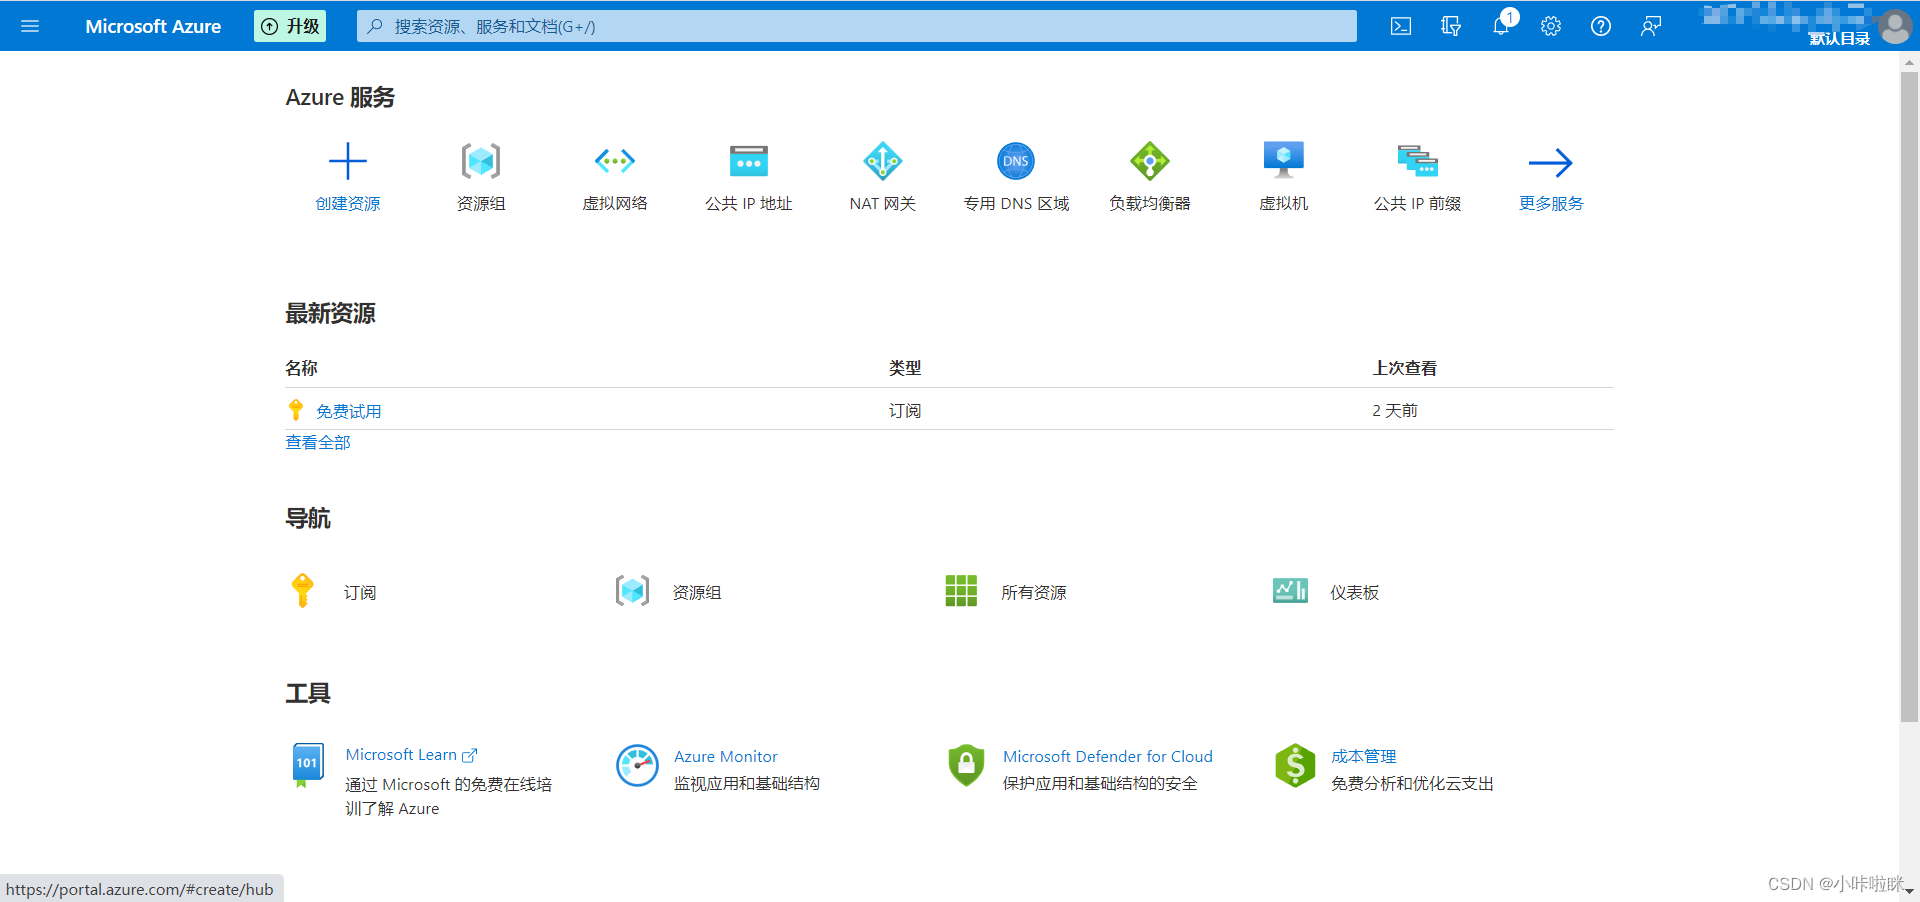Screen dimensions: 1920x902
Task: Click the 名称 column header
Action: coord(301,368)
